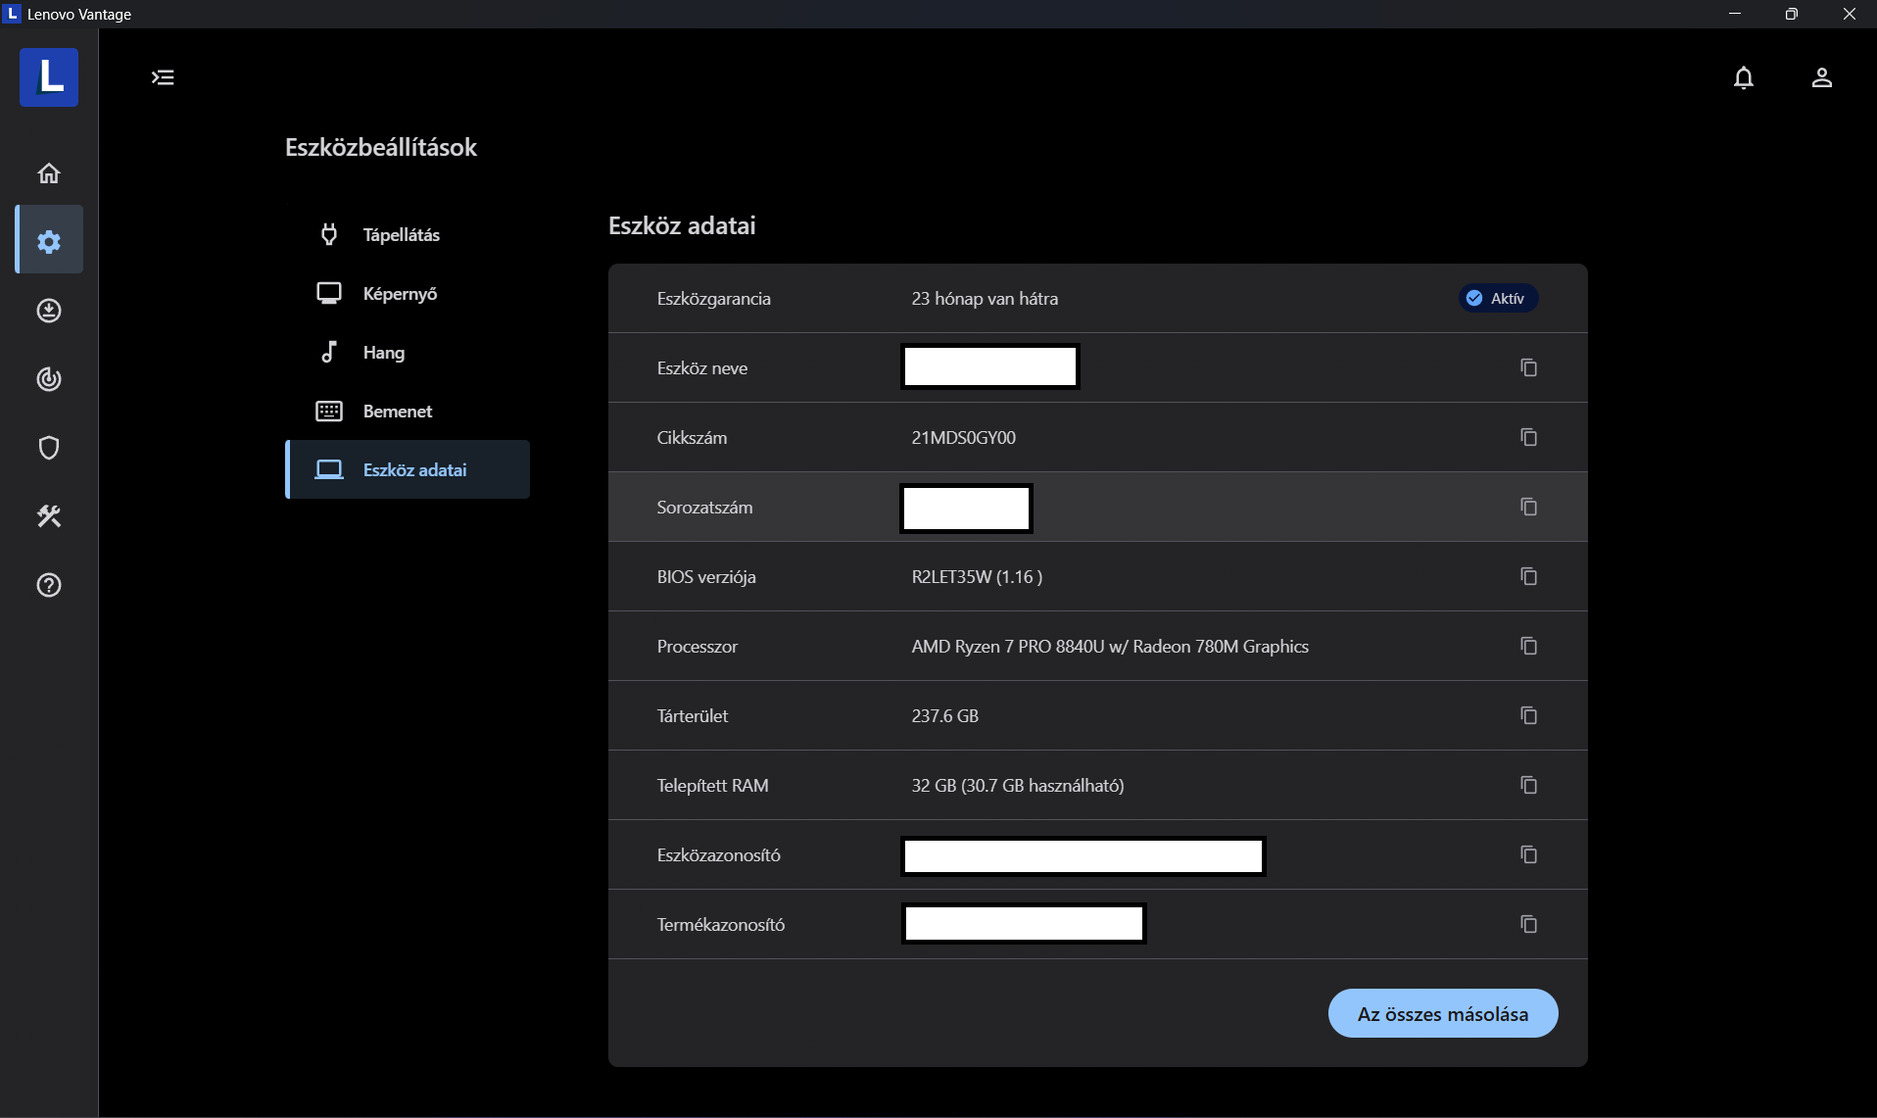Click the 23 hónap van hátra warranty text

(984, 298)
